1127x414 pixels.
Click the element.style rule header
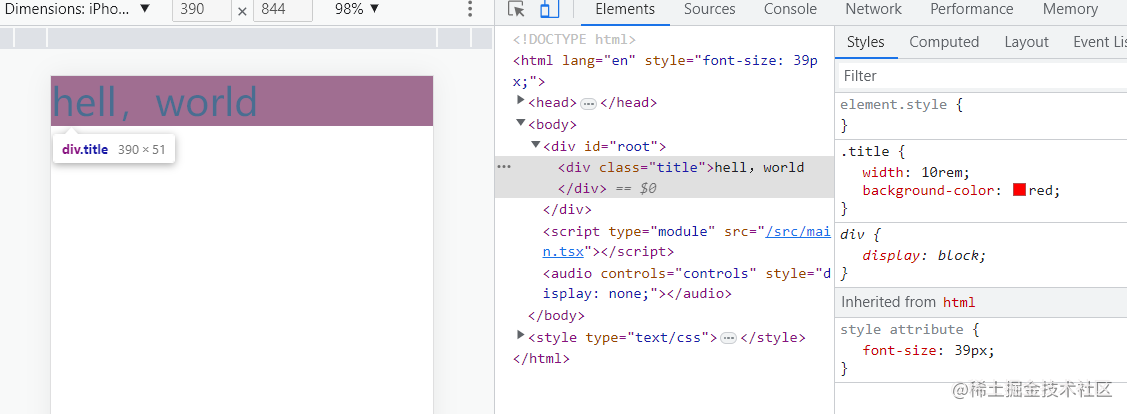pos(901,105)
